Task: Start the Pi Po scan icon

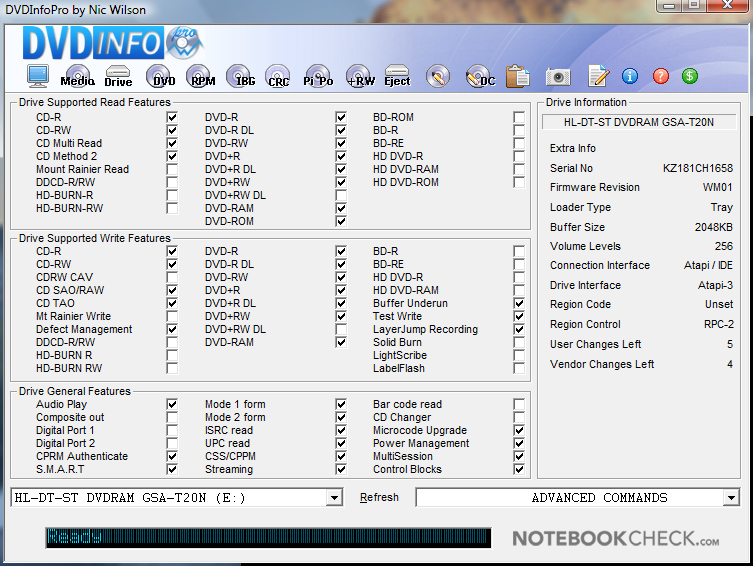Action: (x=318, y=76)
